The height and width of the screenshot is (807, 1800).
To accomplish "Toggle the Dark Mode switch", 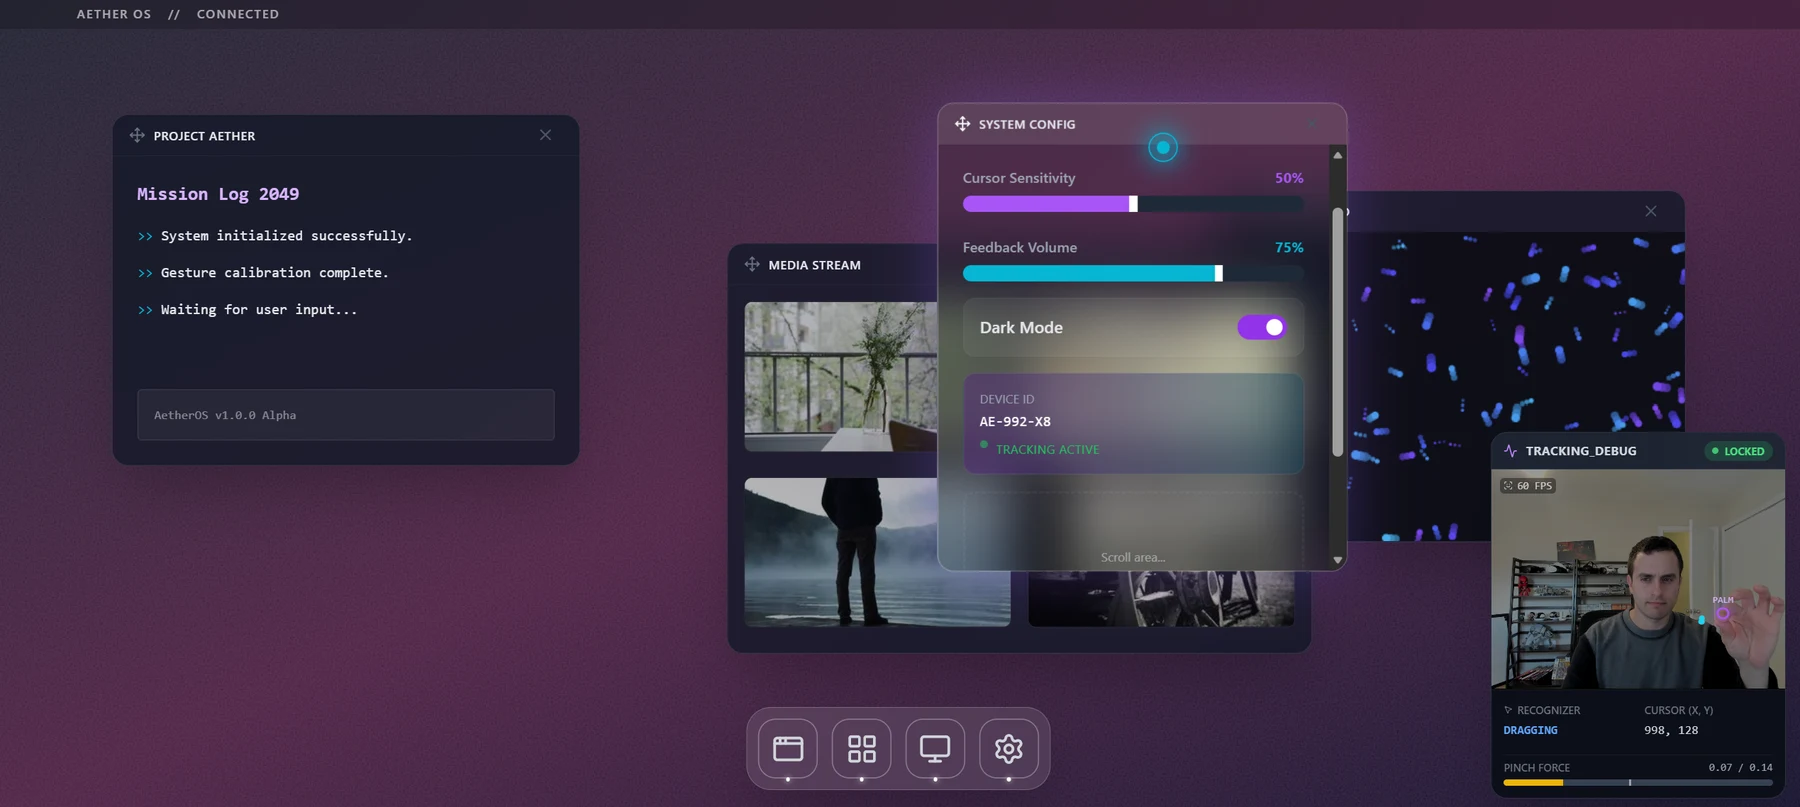I will [1262, 327].
